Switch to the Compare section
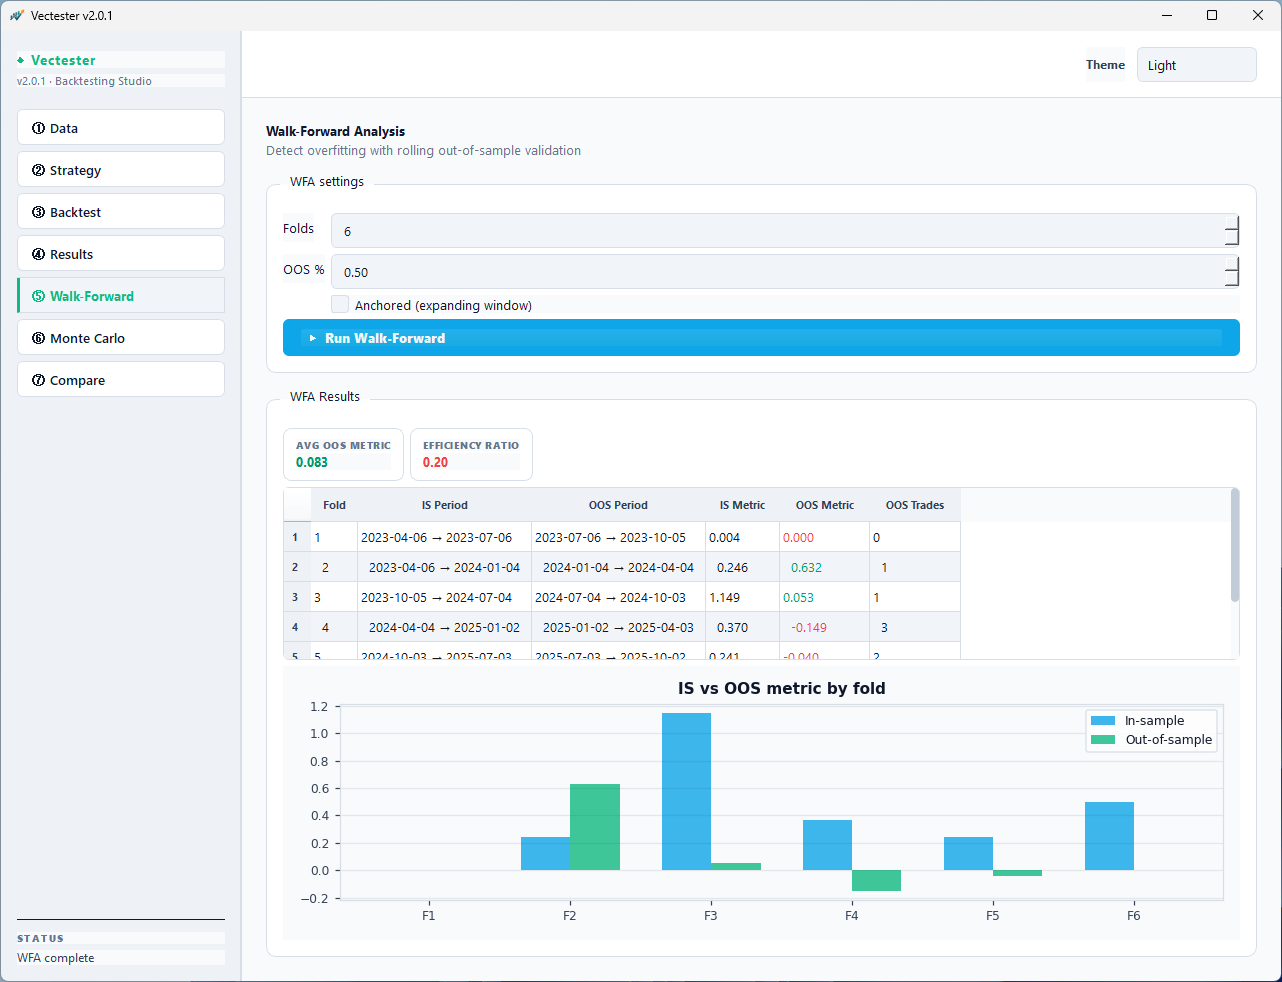 [x=78, y=379]
